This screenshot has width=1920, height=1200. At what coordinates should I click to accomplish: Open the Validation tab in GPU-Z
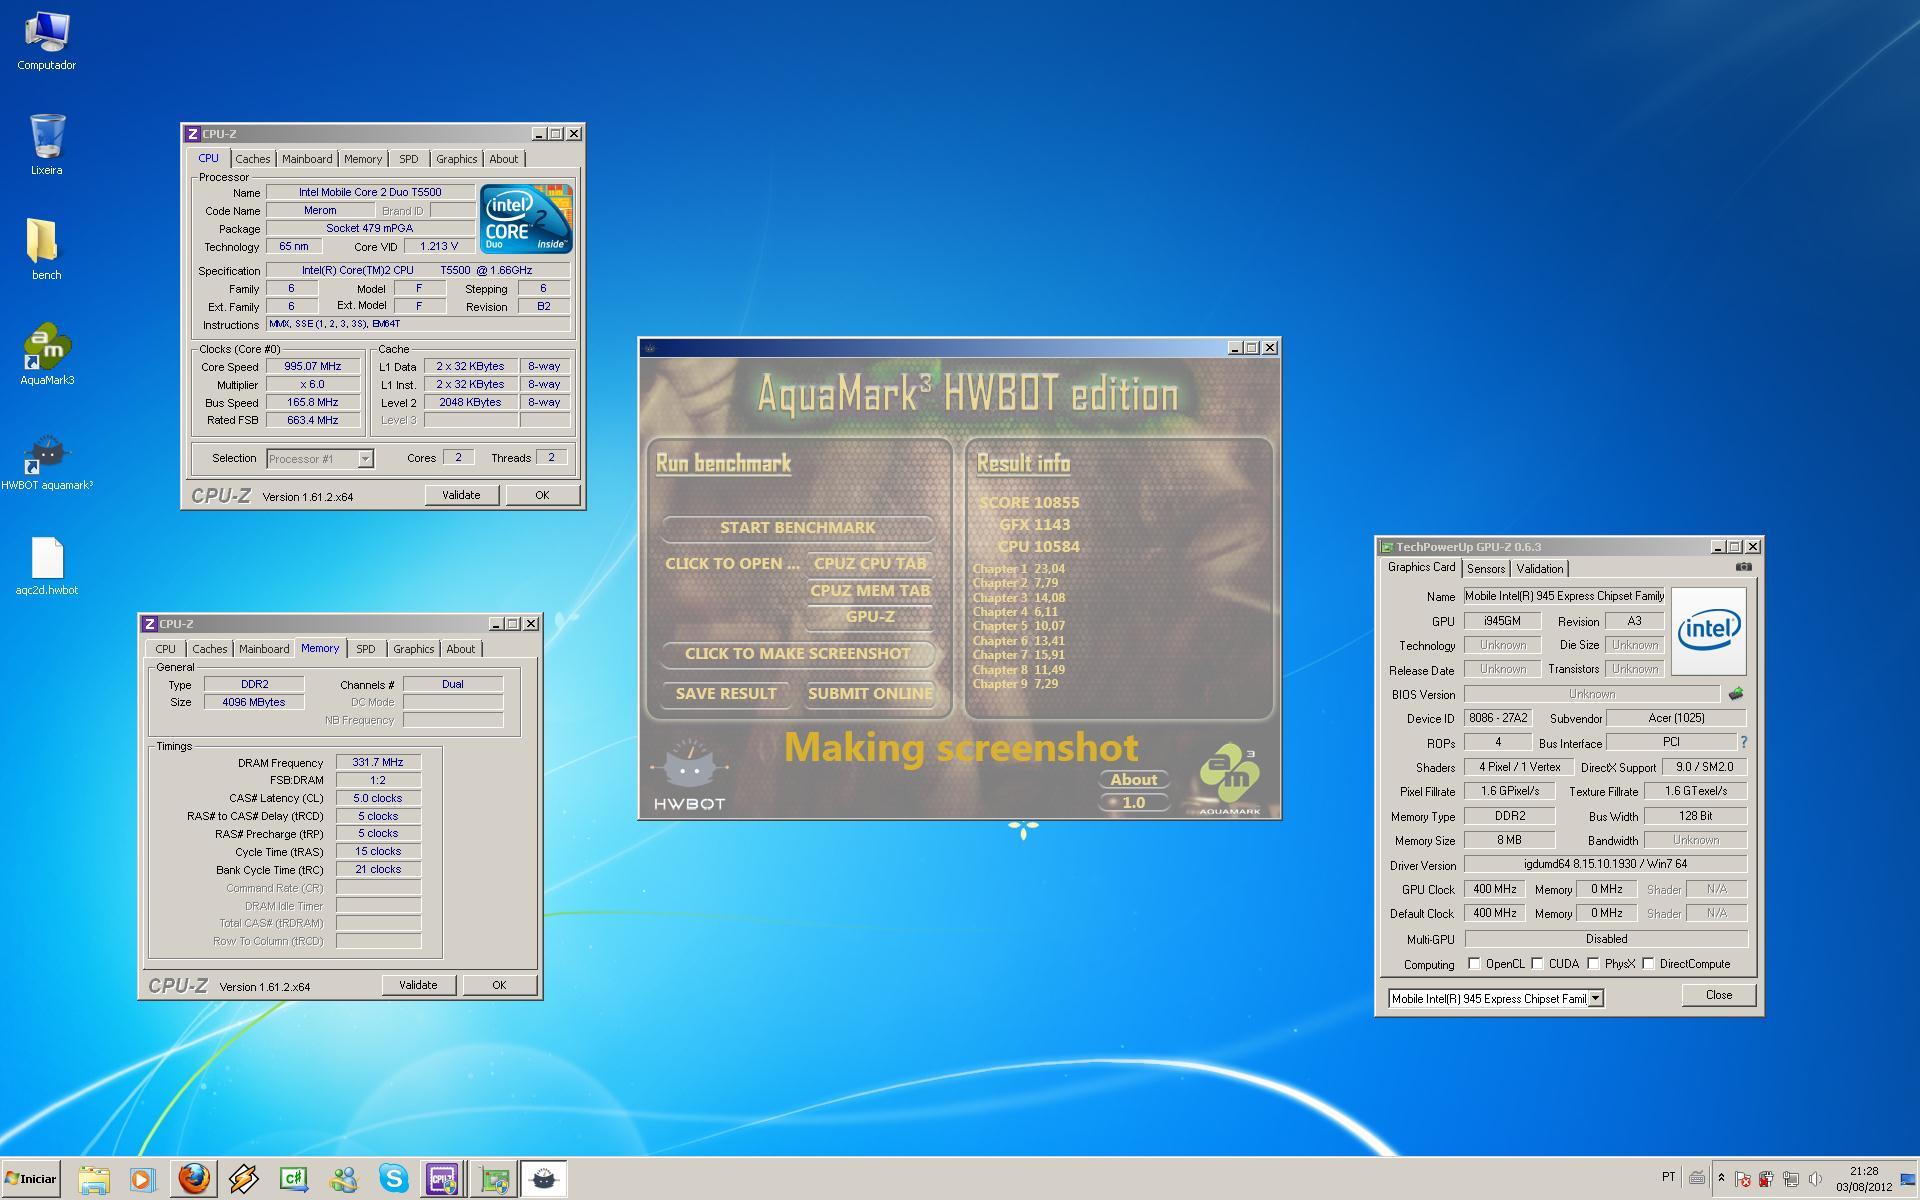click(1539, 568)
